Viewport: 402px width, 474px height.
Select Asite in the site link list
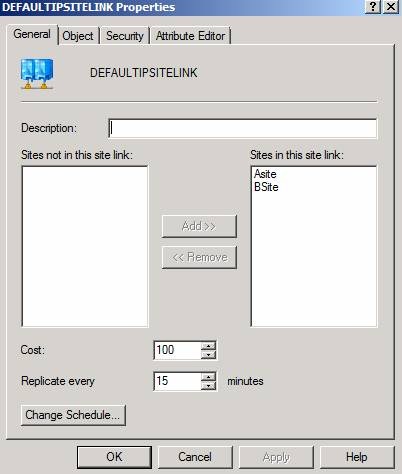tap(265, 174)
